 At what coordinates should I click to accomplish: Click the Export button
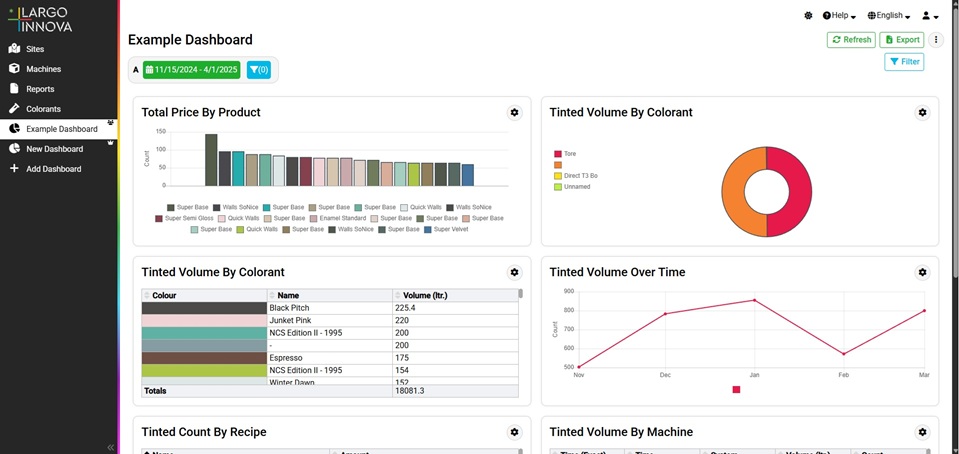pos(902,40)
